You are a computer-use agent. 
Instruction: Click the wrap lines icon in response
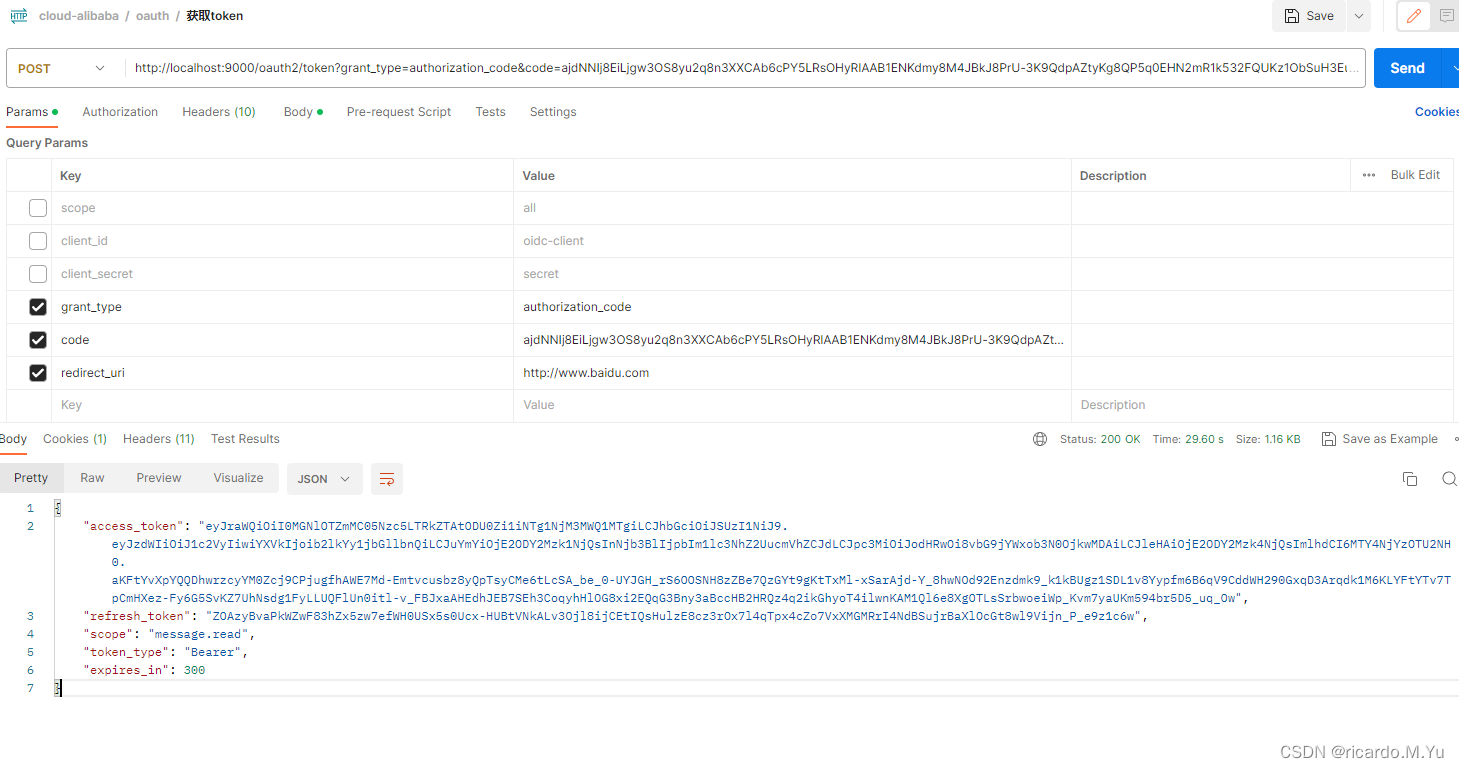pyautogui.click(x=386, y=479)
